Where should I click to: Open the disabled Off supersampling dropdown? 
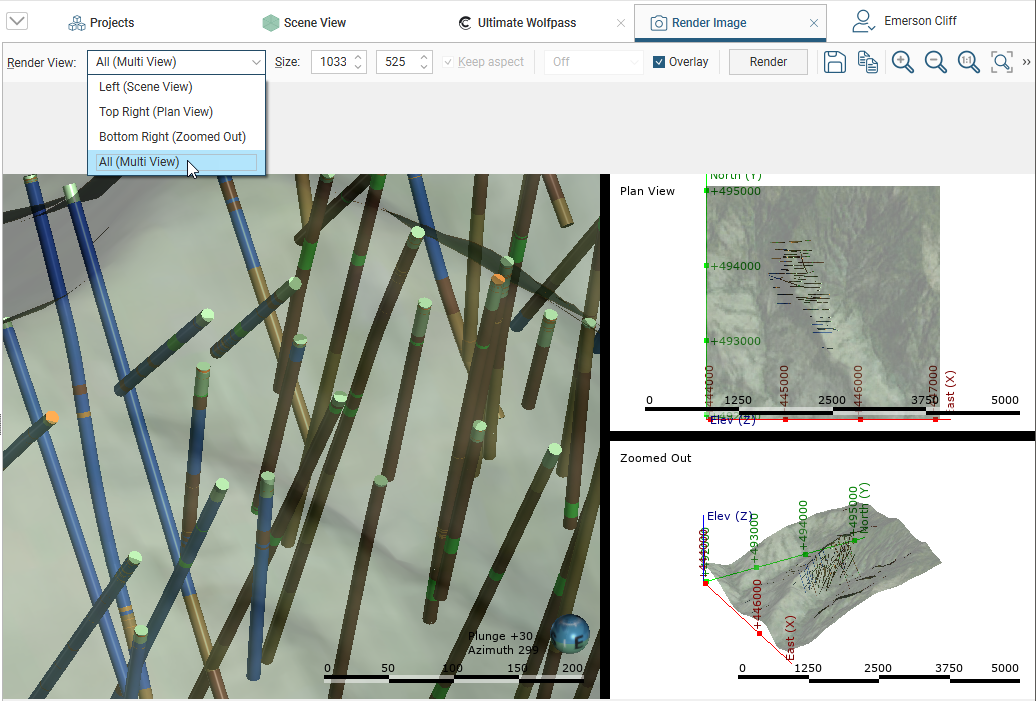coord(594,62)
